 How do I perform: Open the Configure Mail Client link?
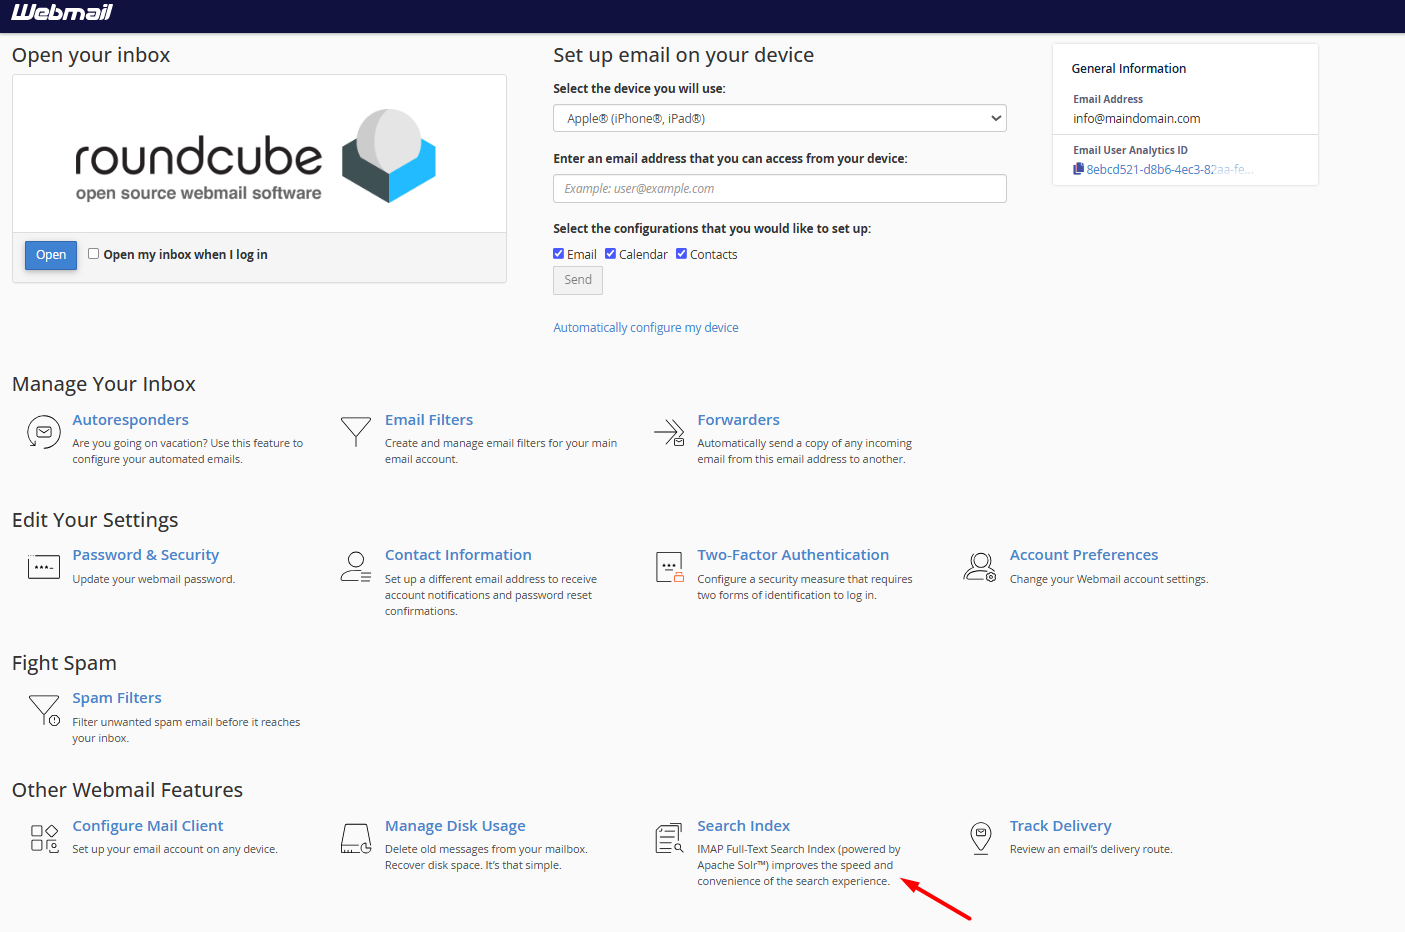tap(148, 826)
